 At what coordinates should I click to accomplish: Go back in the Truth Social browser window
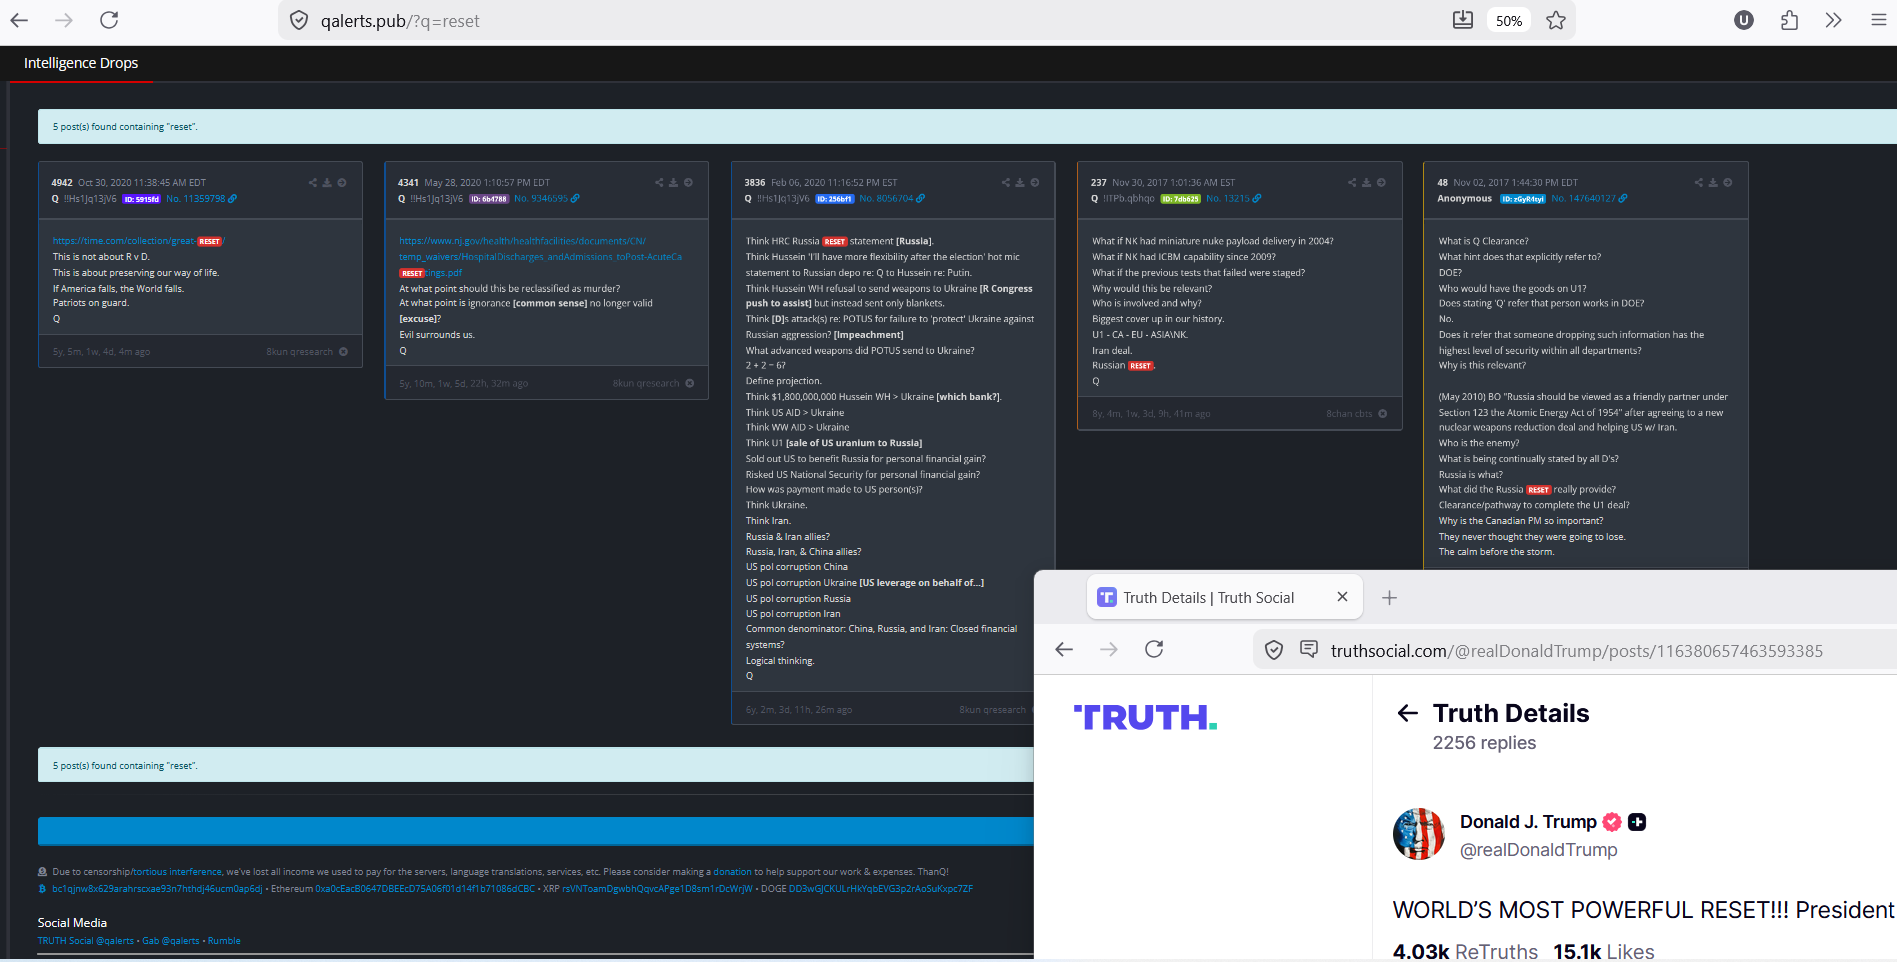coord(1064,650)
